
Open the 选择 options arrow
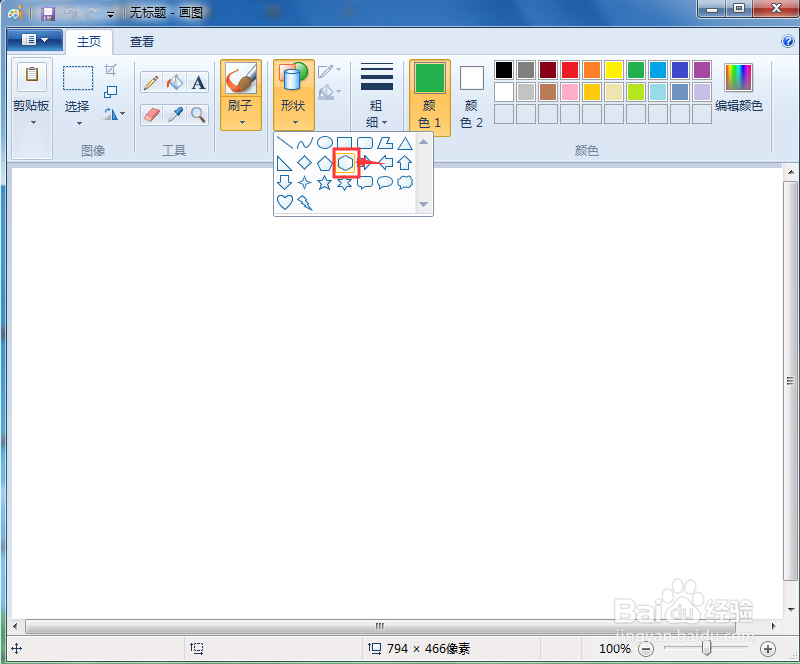click(x=79, y=123)
